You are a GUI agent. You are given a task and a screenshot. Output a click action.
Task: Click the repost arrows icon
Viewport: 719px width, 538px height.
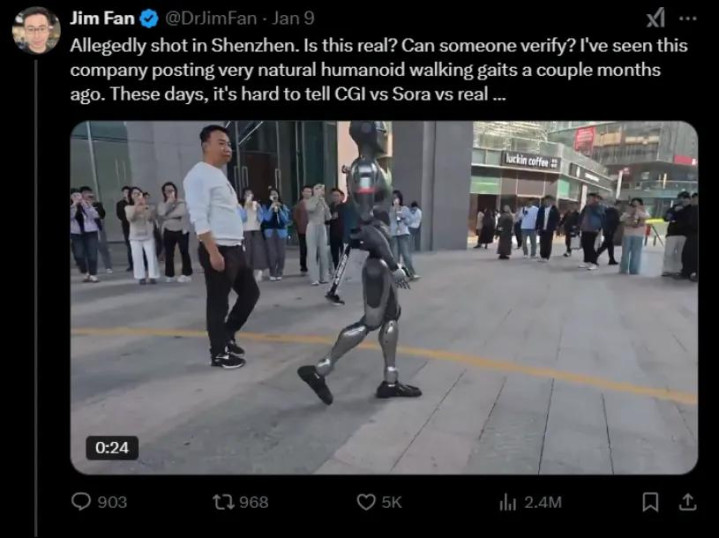(x=223, y=502)
